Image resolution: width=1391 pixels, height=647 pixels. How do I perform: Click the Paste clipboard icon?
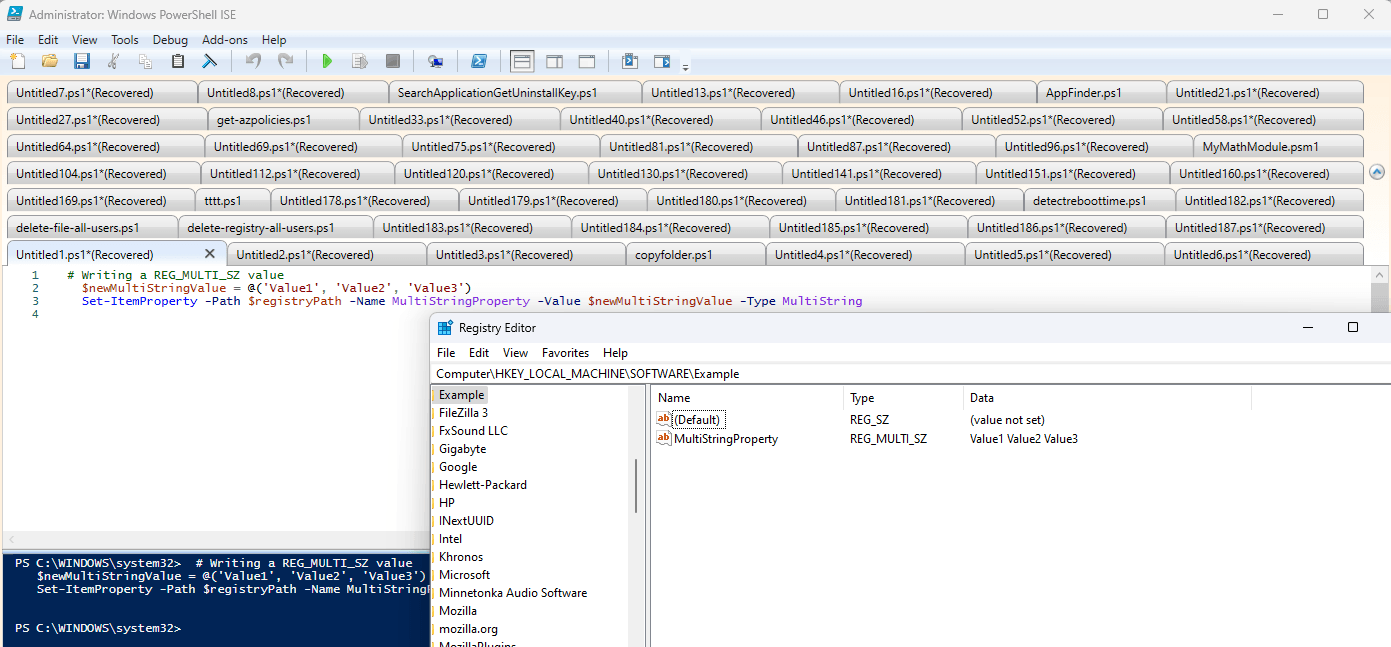tap(178, 61)
